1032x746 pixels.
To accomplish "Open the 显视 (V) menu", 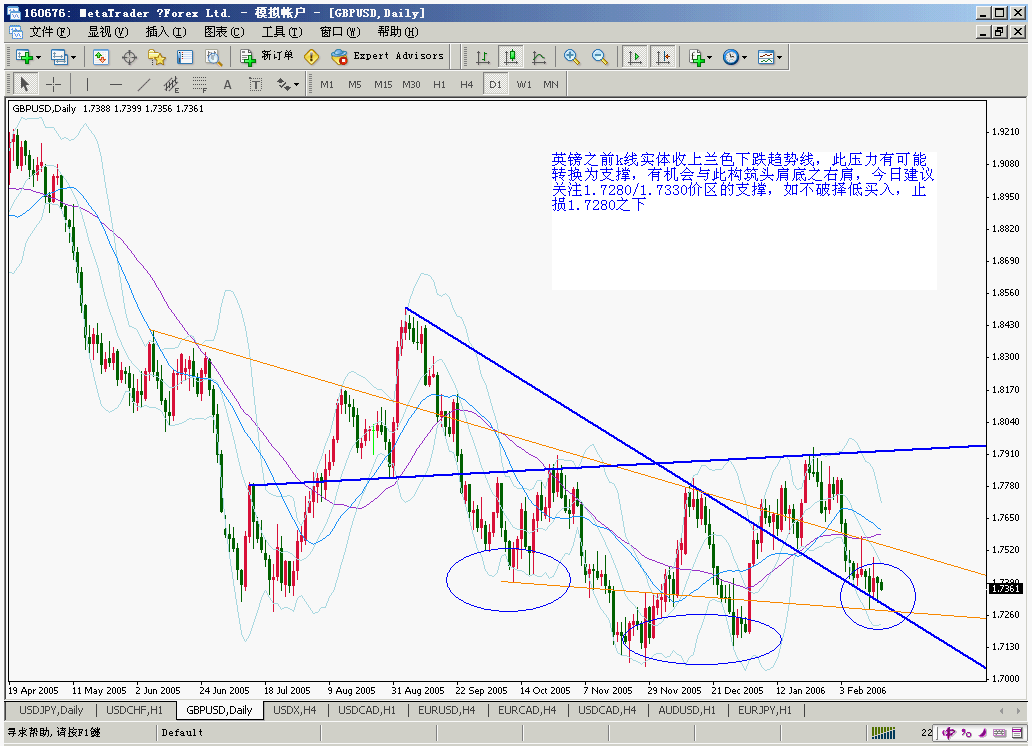I will [x=108, y=32].
